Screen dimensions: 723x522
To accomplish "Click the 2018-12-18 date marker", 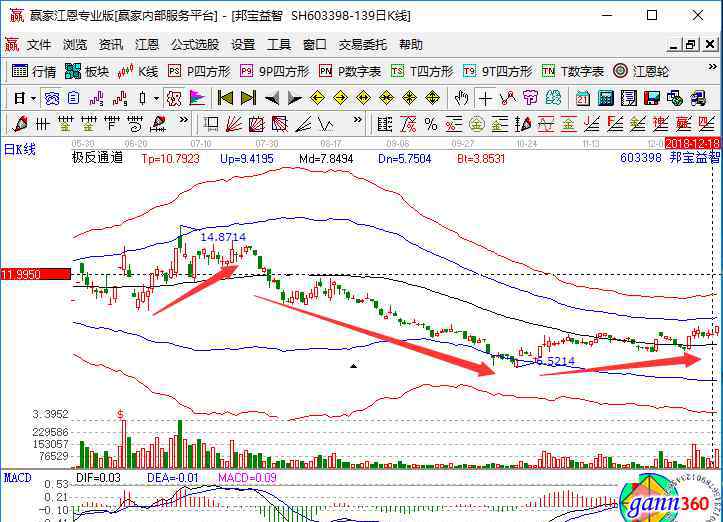I will pos(693,143).
